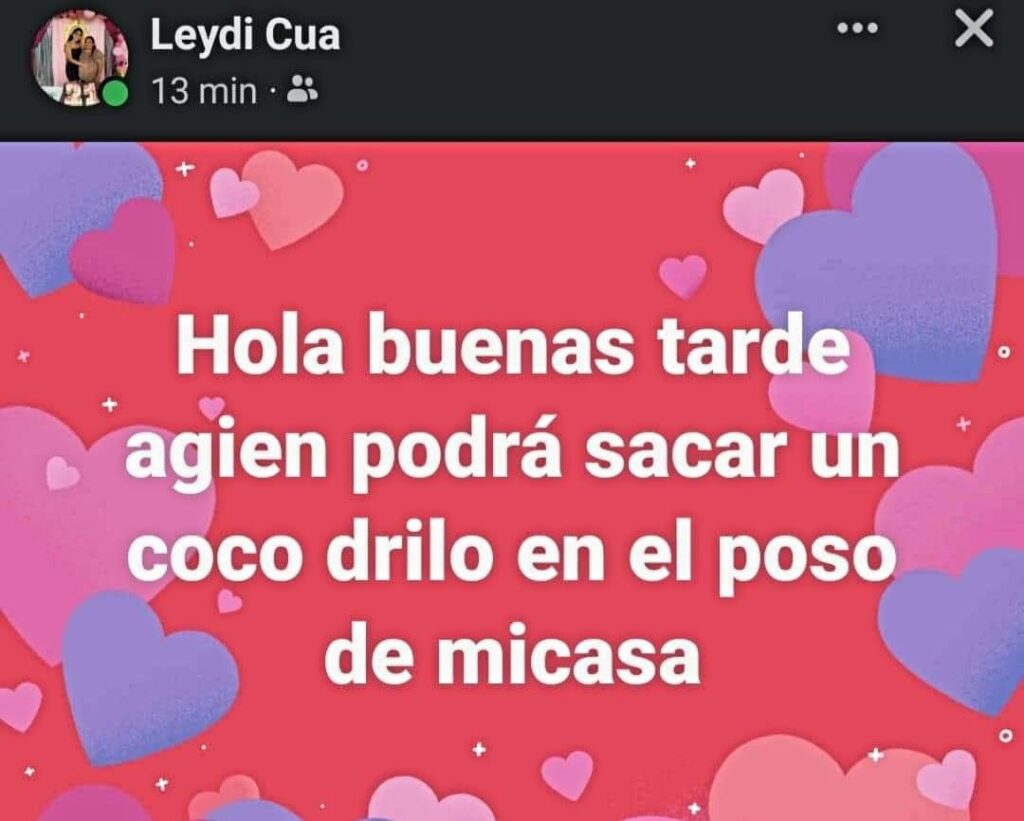The image size is (1024, 821).
Task: Open the Leydi Cua profile name link
Action: coord(245,35)
